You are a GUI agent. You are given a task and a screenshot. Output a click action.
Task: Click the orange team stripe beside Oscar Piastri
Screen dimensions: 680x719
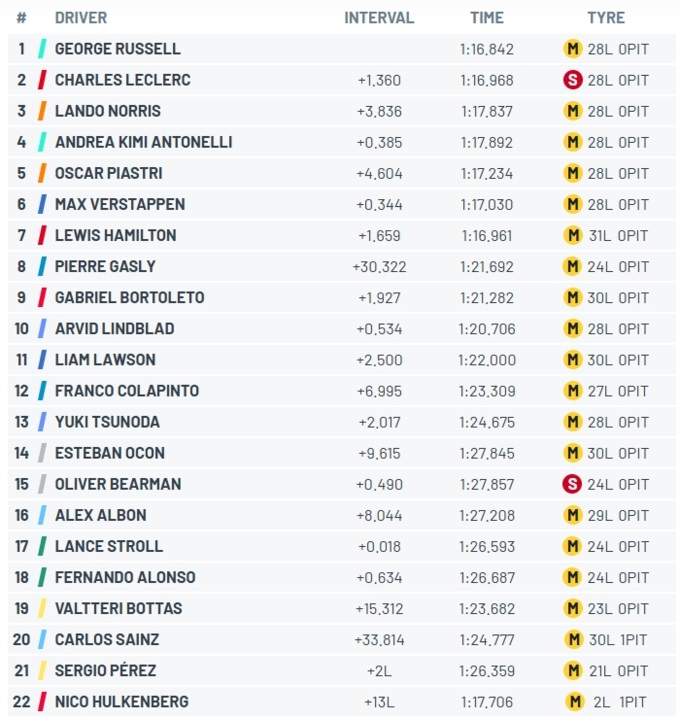42,173
